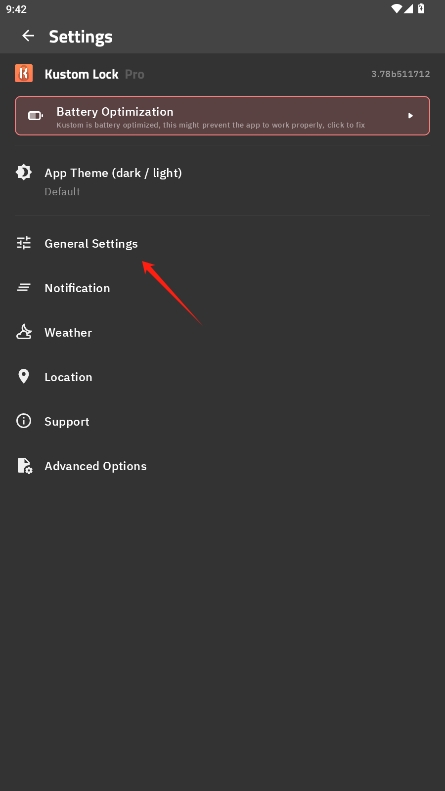
Task: Tap the App Theme brightness icon
Action: 24,173
